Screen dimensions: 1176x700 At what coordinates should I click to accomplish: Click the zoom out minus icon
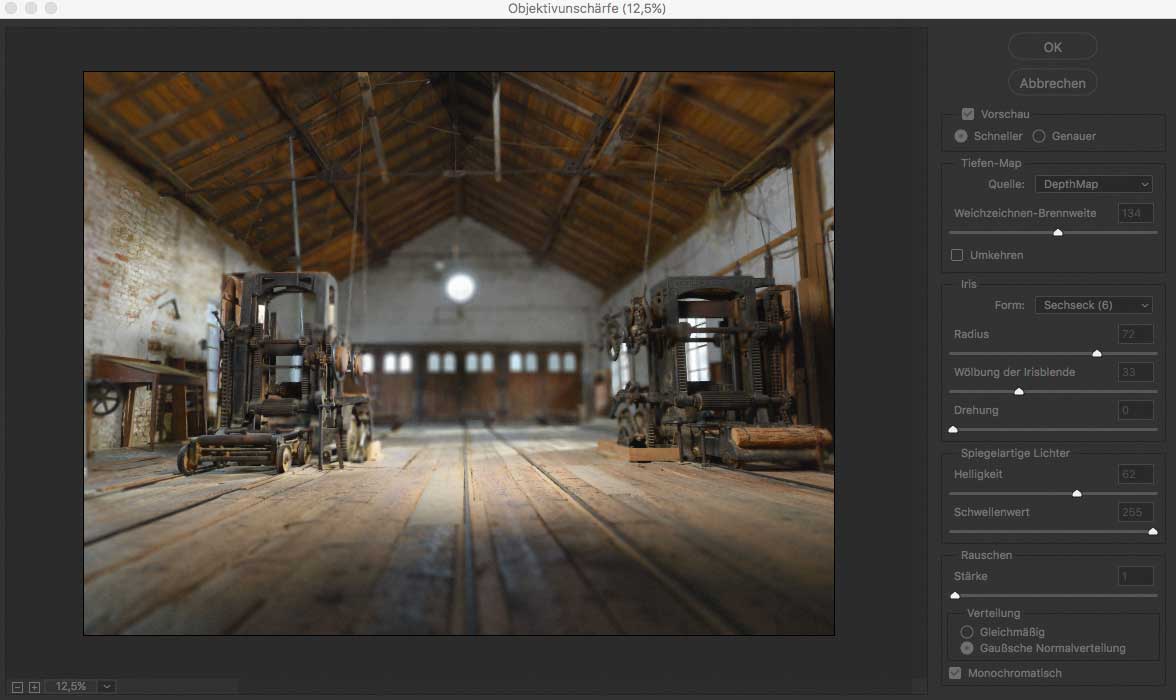20,687
